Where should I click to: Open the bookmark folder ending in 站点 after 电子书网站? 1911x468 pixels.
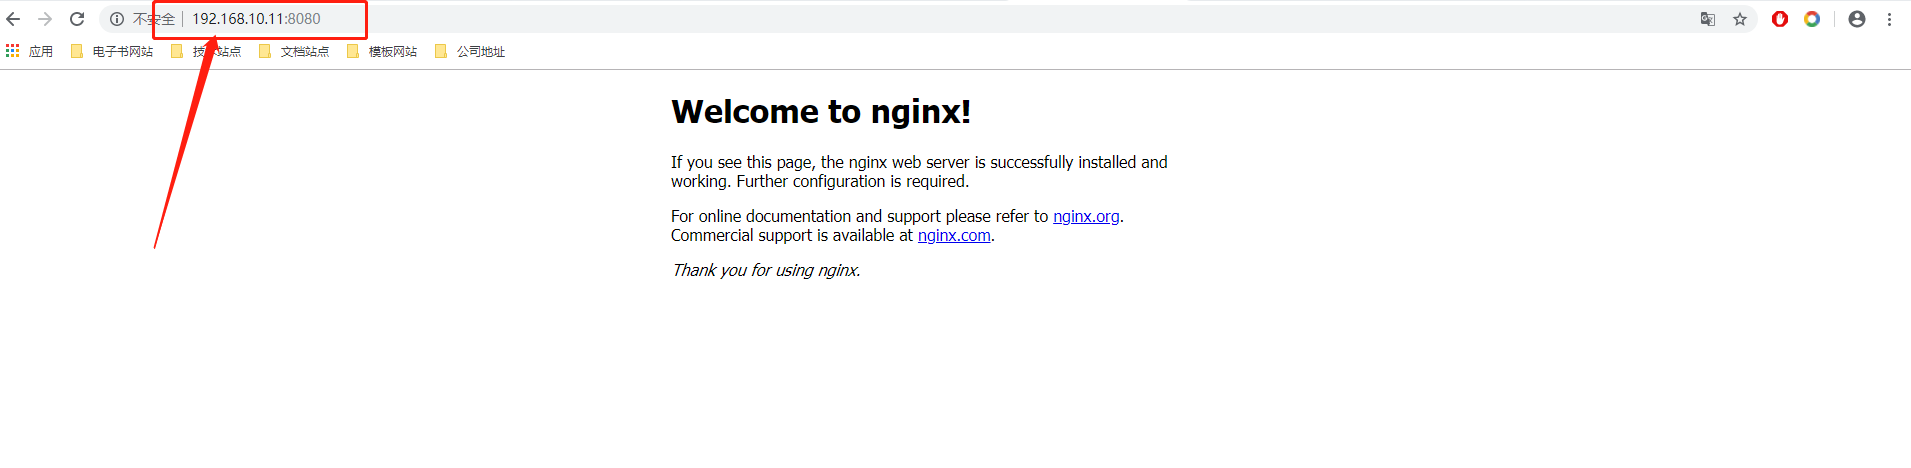206,51
